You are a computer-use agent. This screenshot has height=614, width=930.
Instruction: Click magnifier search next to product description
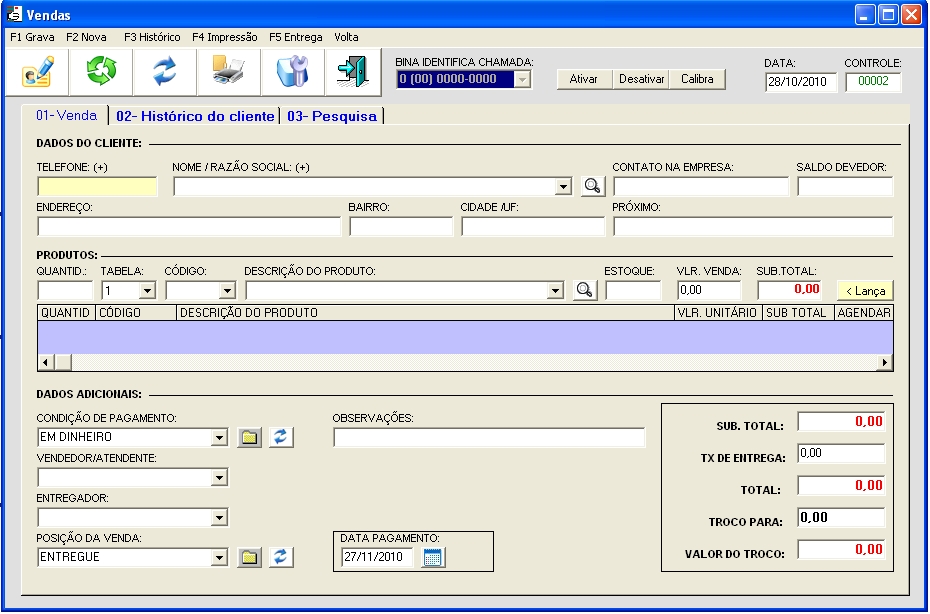[585, 291]
